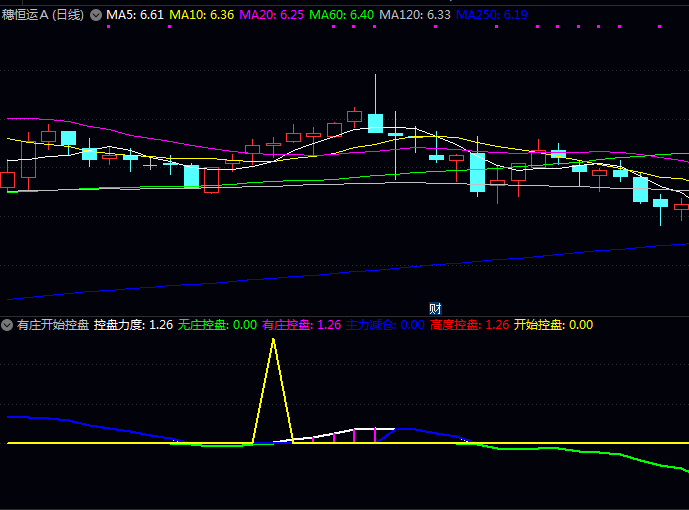The width and height of the screenshot is (689, 510).
Task: Select the magenta MA20 label
Action: pos(272,15)
